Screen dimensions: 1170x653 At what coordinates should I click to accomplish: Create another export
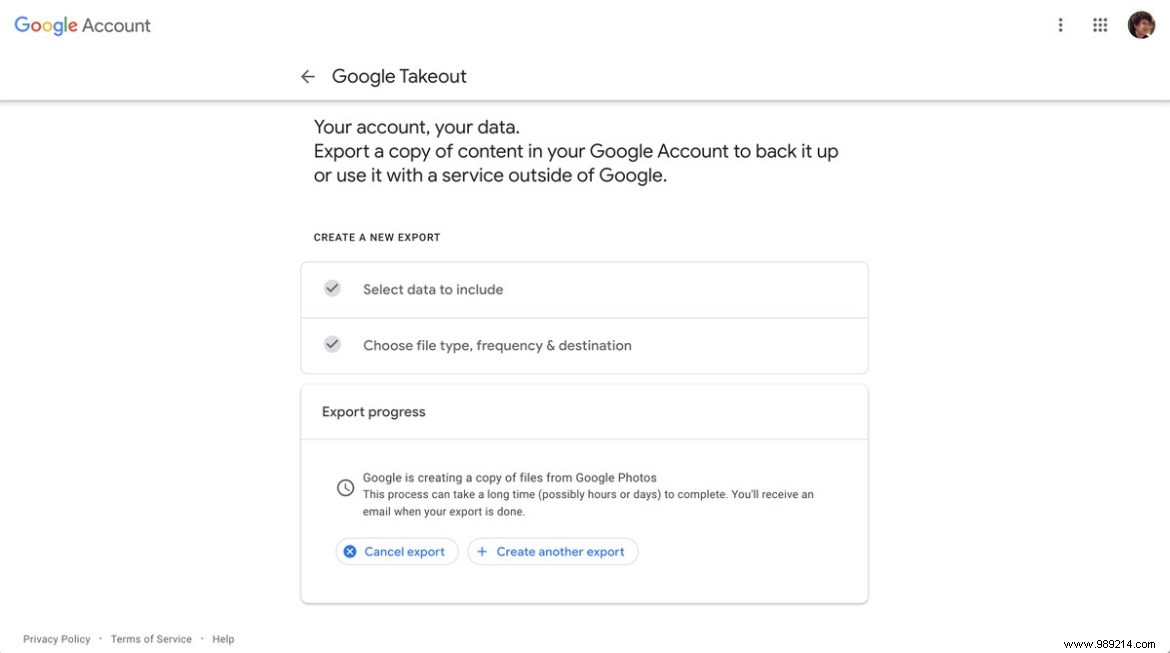[553, 551]
